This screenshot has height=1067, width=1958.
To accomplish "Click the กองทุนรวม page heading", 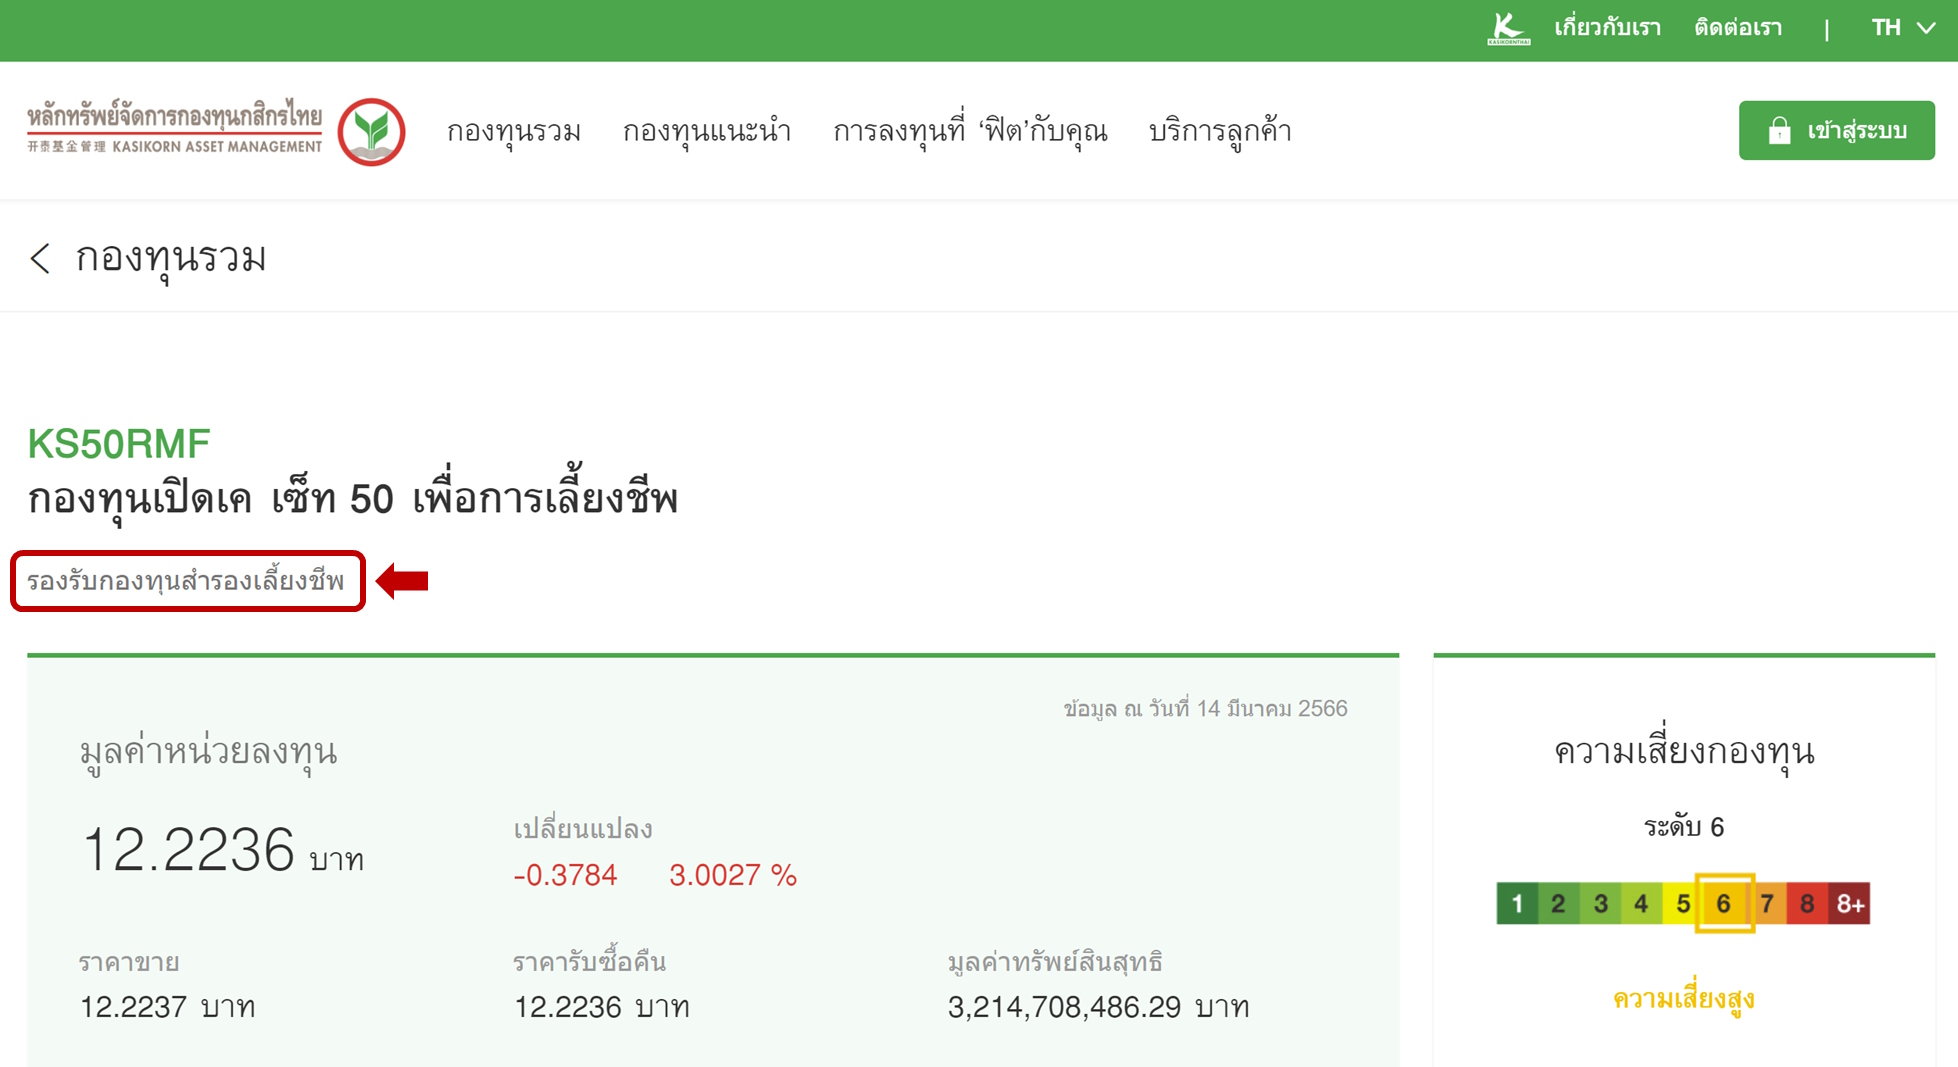I will coord(171,258).
